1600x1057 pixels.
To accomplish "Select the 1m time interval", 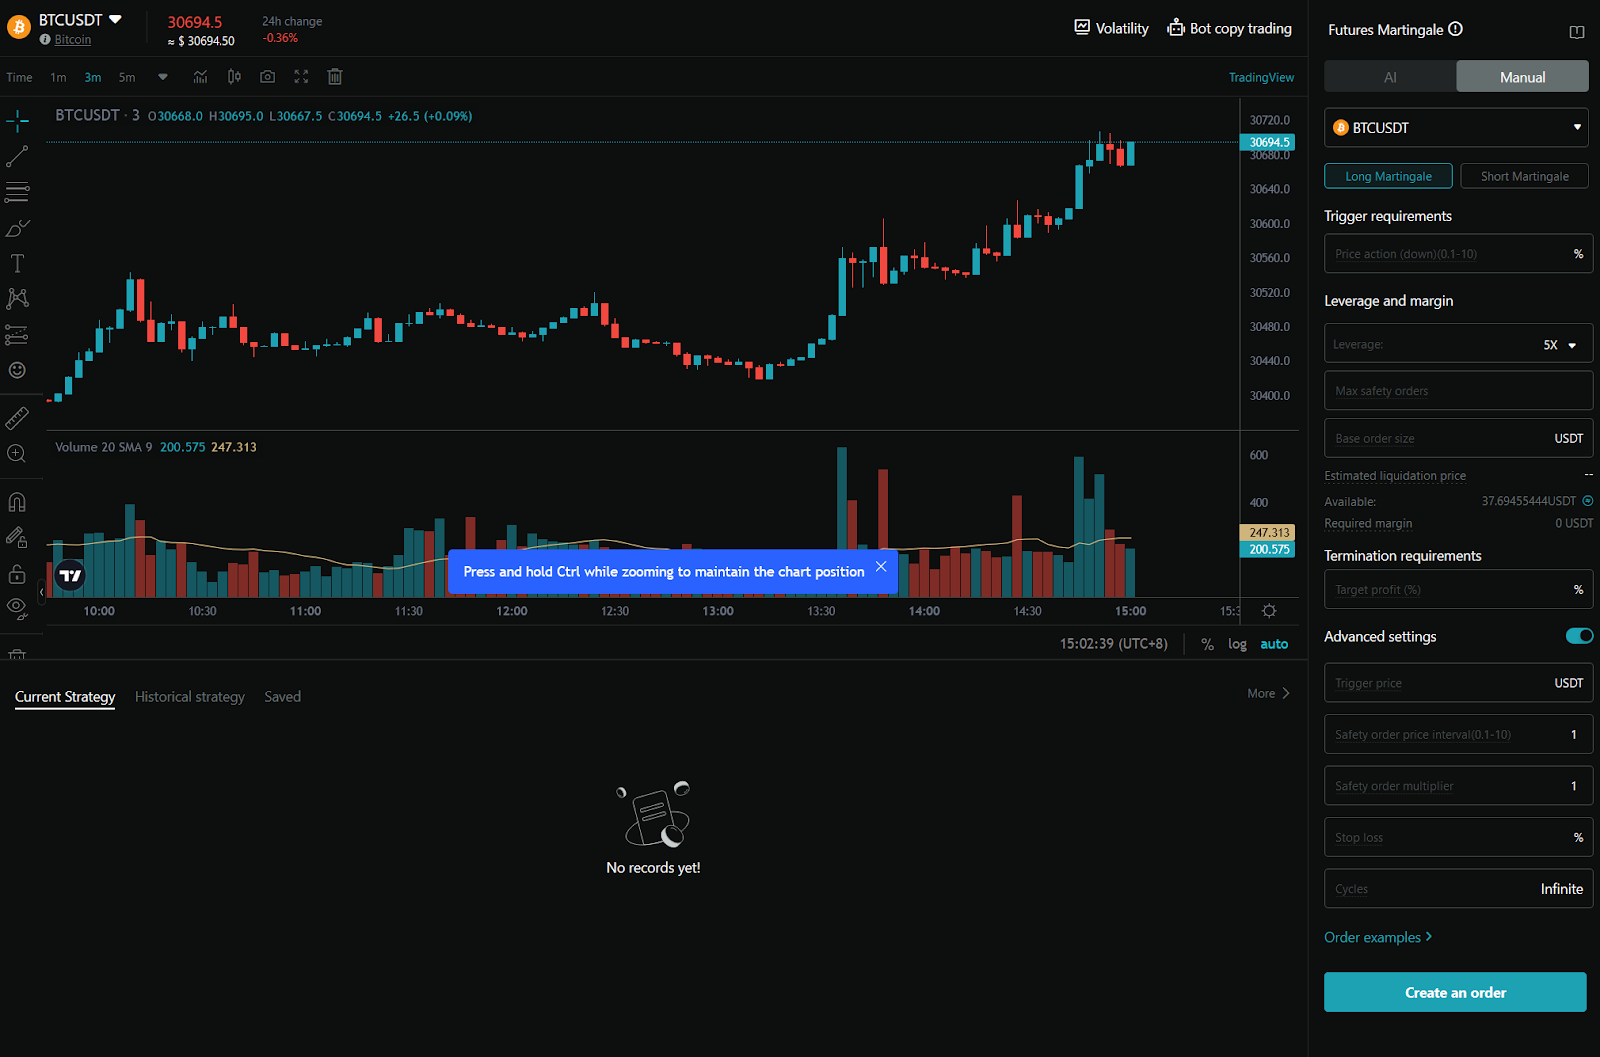I will pyautogui.click(x=59, y=77).
